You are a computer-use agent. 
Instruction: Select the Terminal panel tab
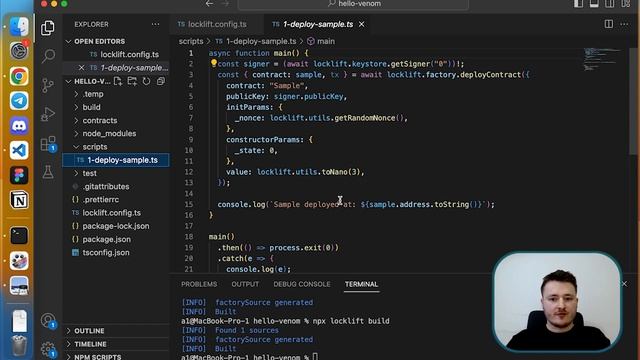tap(361, 284)
